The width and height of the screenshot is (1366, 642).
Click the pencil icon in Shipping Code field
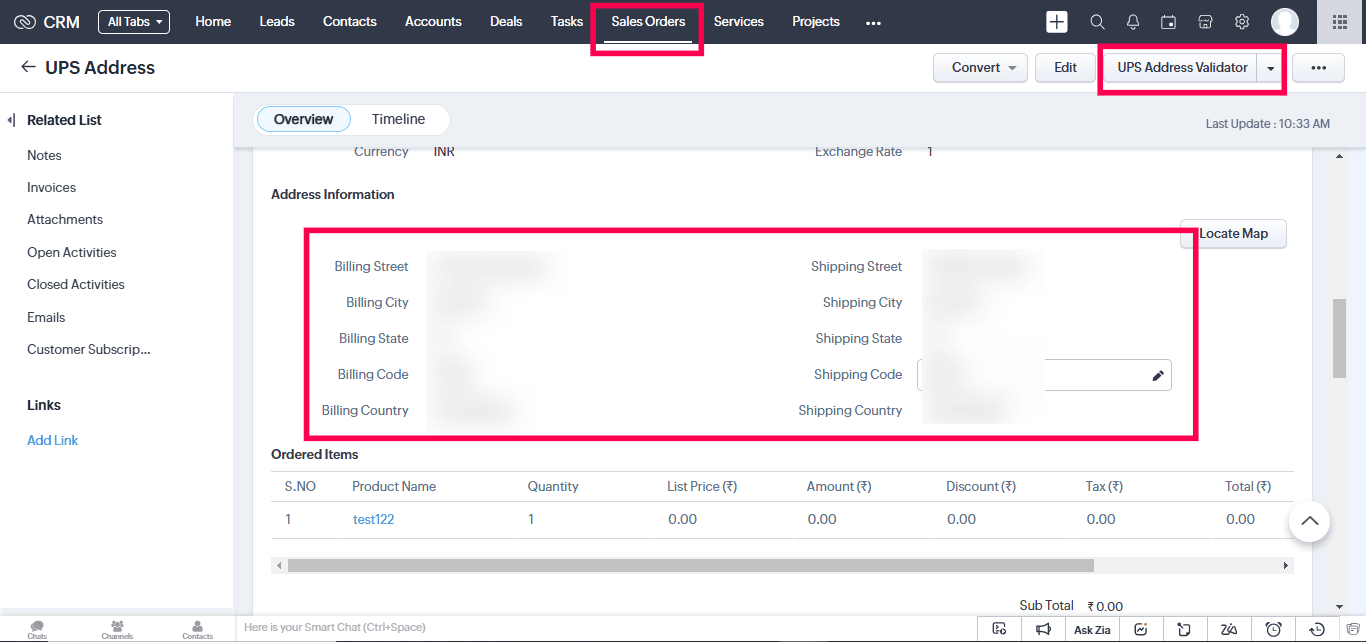[1158, 376]
